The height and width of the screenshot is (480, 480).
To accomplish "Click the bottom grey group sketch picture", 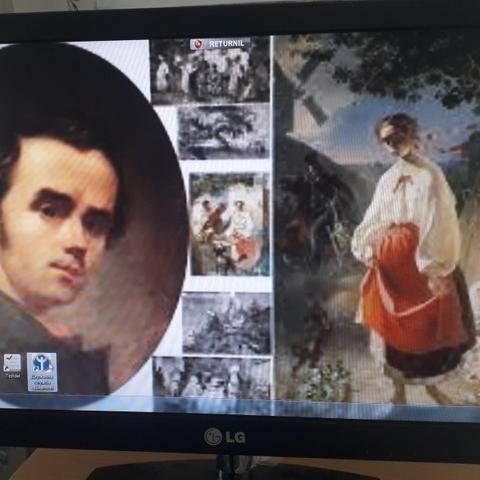I will [212, 377].
